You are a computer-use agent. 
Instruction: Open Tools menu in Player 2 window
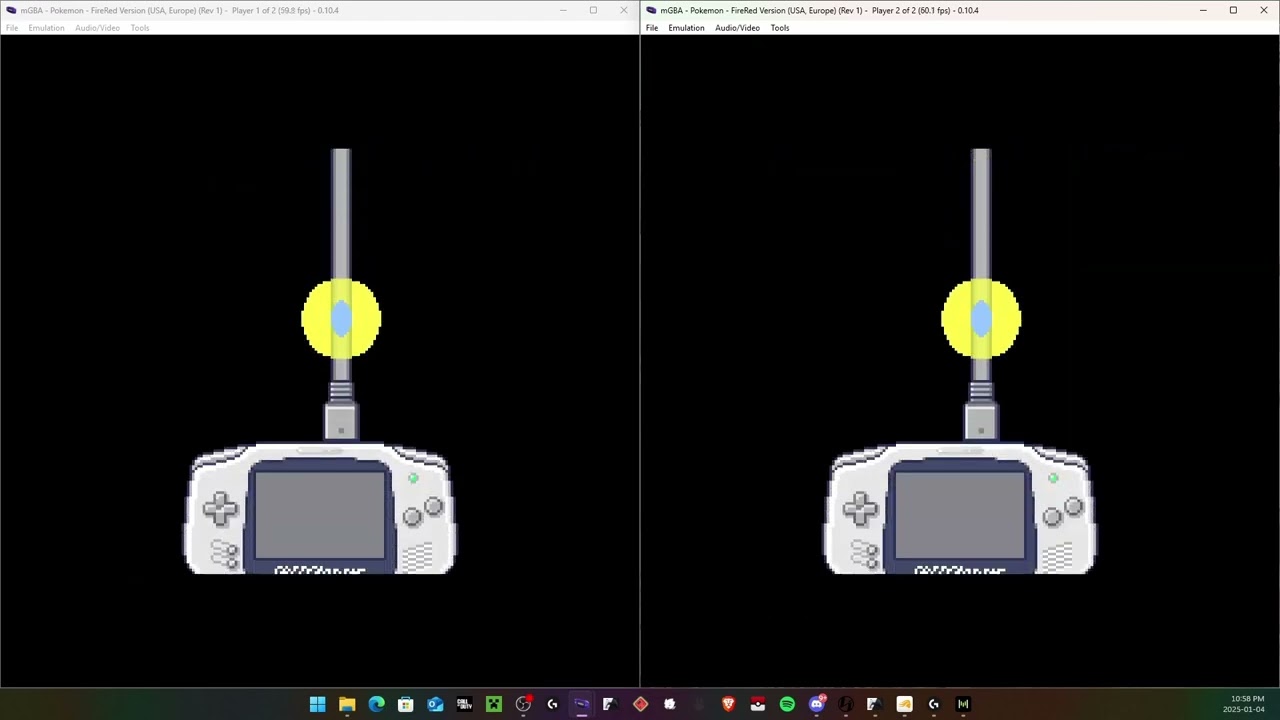780,28
